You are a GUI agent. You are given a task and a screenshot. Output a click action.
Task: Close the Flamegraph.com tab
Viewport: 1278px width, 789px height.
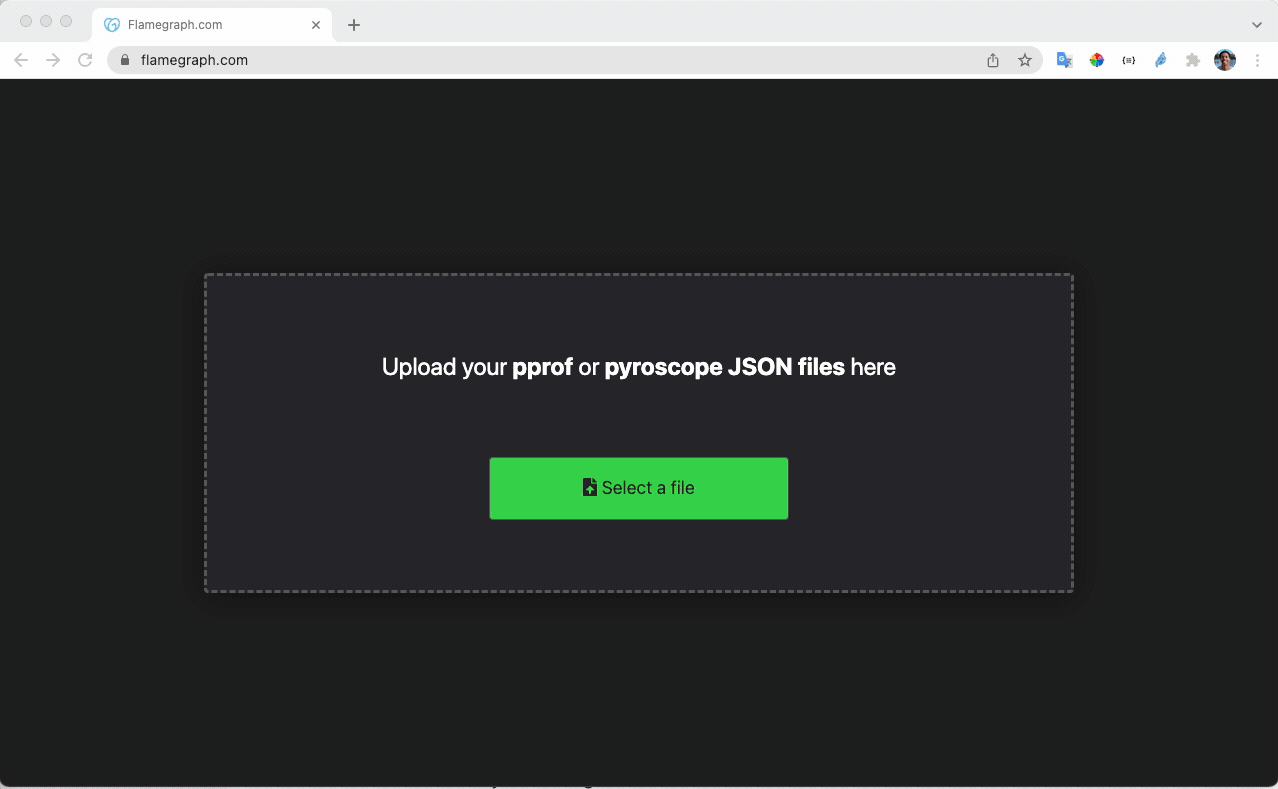[x=316, y=25]
